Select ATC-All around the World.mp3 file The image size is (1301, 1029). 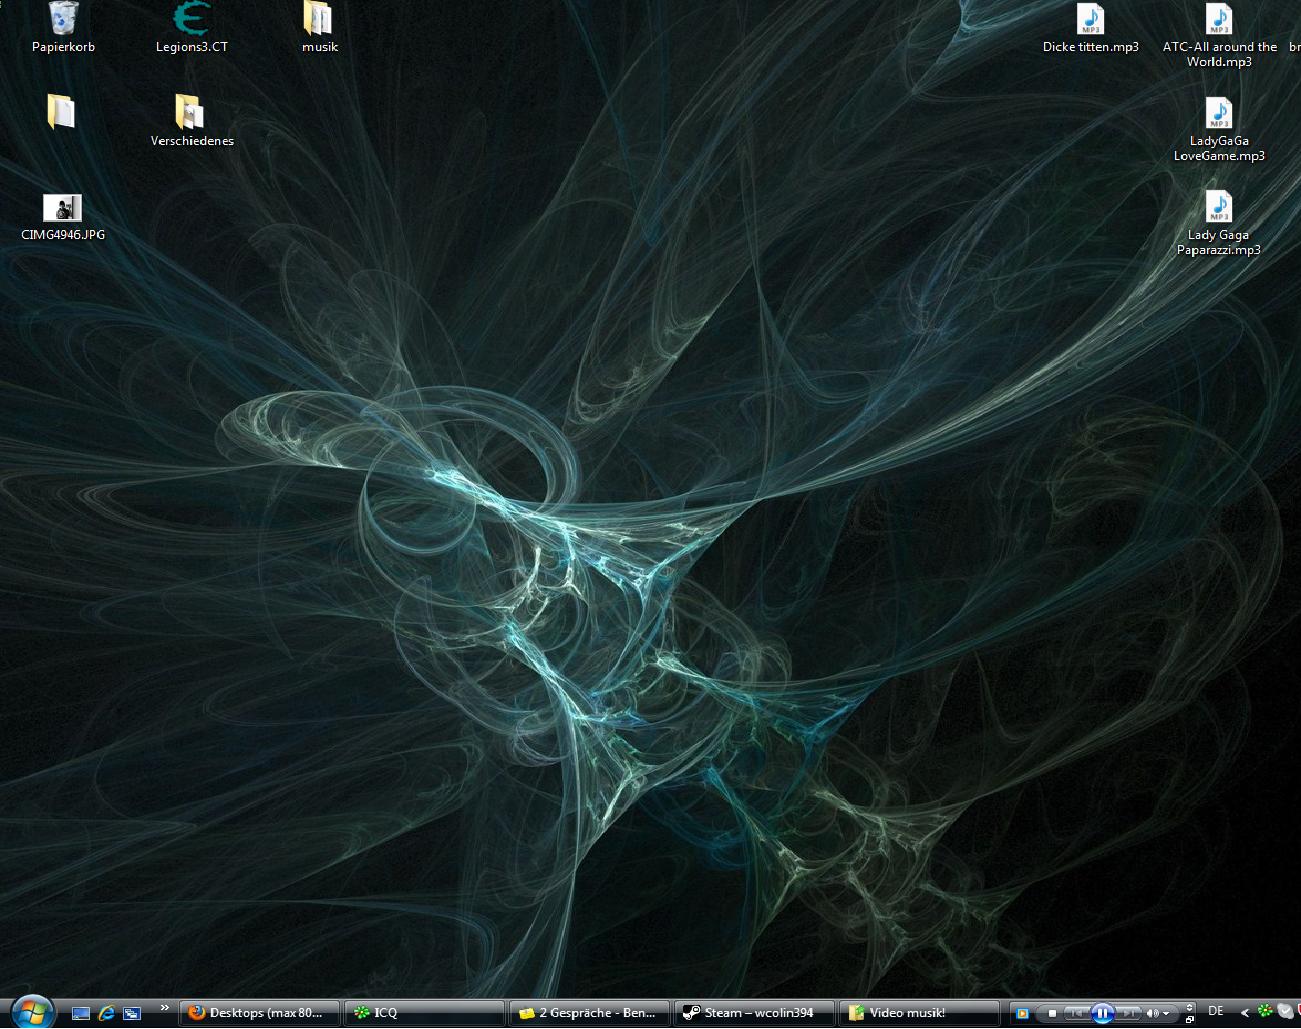pyautogui.click(x=1218, y=20)
